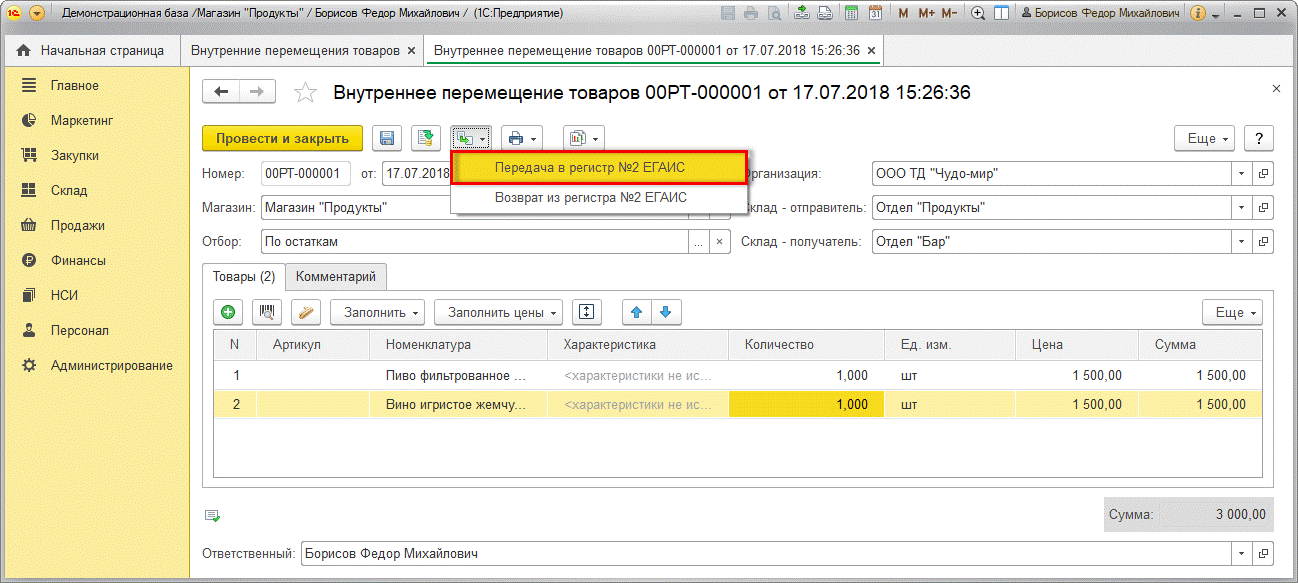Click the comment icon near the bottom left
Image resolution: width=1298 pixels, height=583 pixels.
[x=212, y=516]
